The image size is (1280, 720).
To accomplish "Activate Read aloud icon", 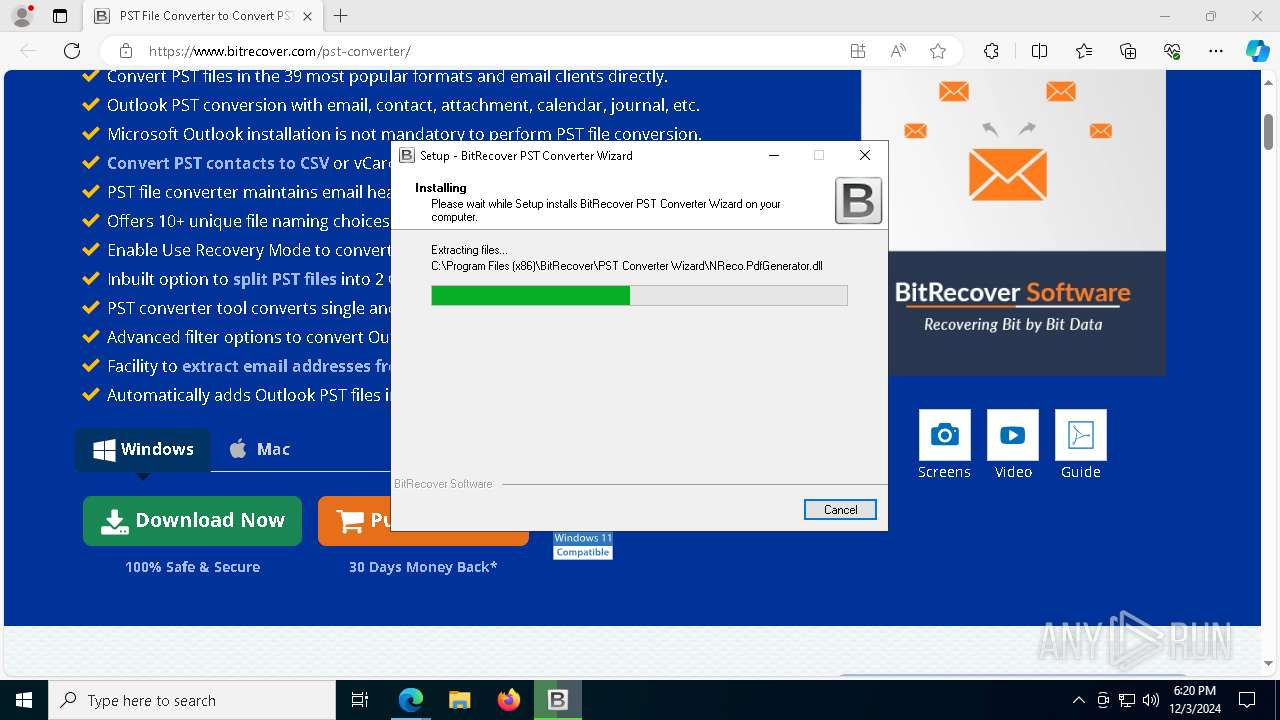I will tap(898, 51).
